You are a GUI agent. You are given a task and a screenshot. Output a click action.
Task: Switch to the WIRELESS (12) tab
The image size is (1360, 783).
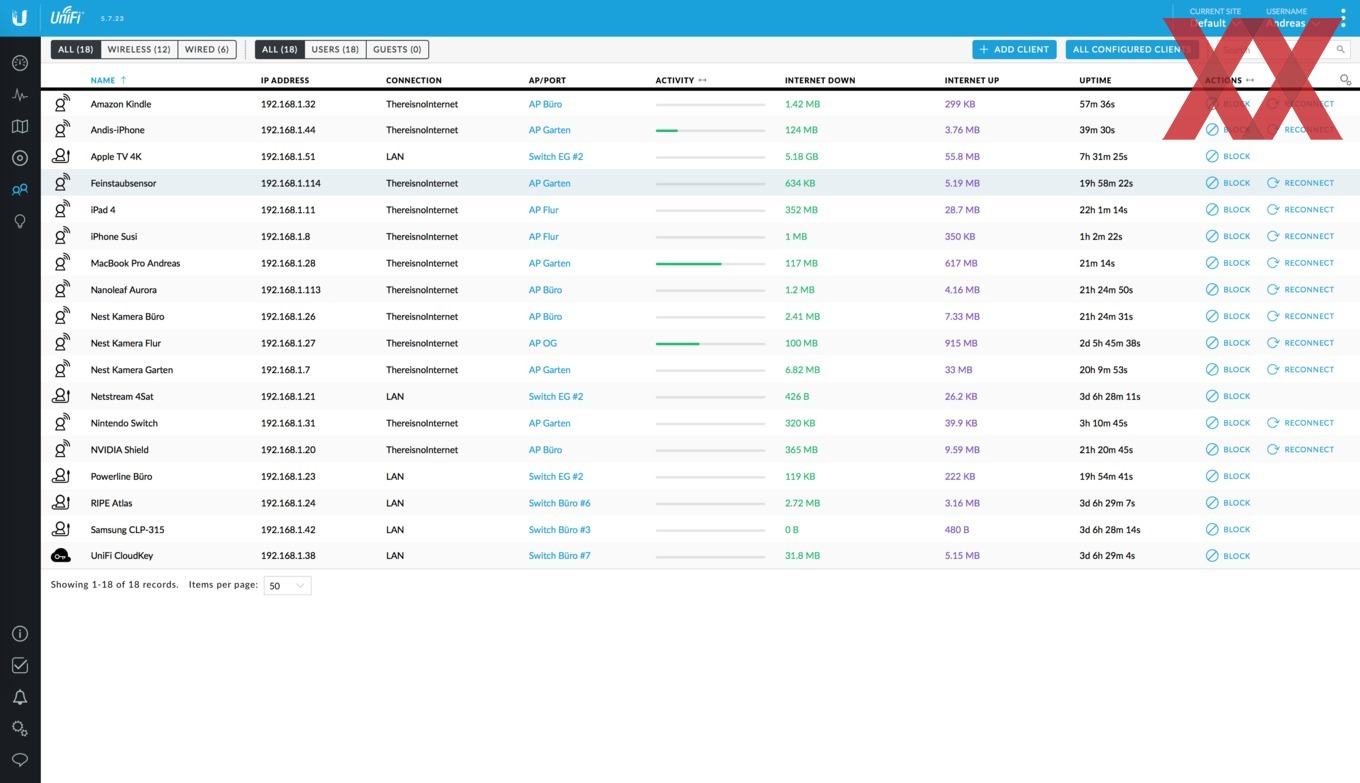(x=139, y=49)
